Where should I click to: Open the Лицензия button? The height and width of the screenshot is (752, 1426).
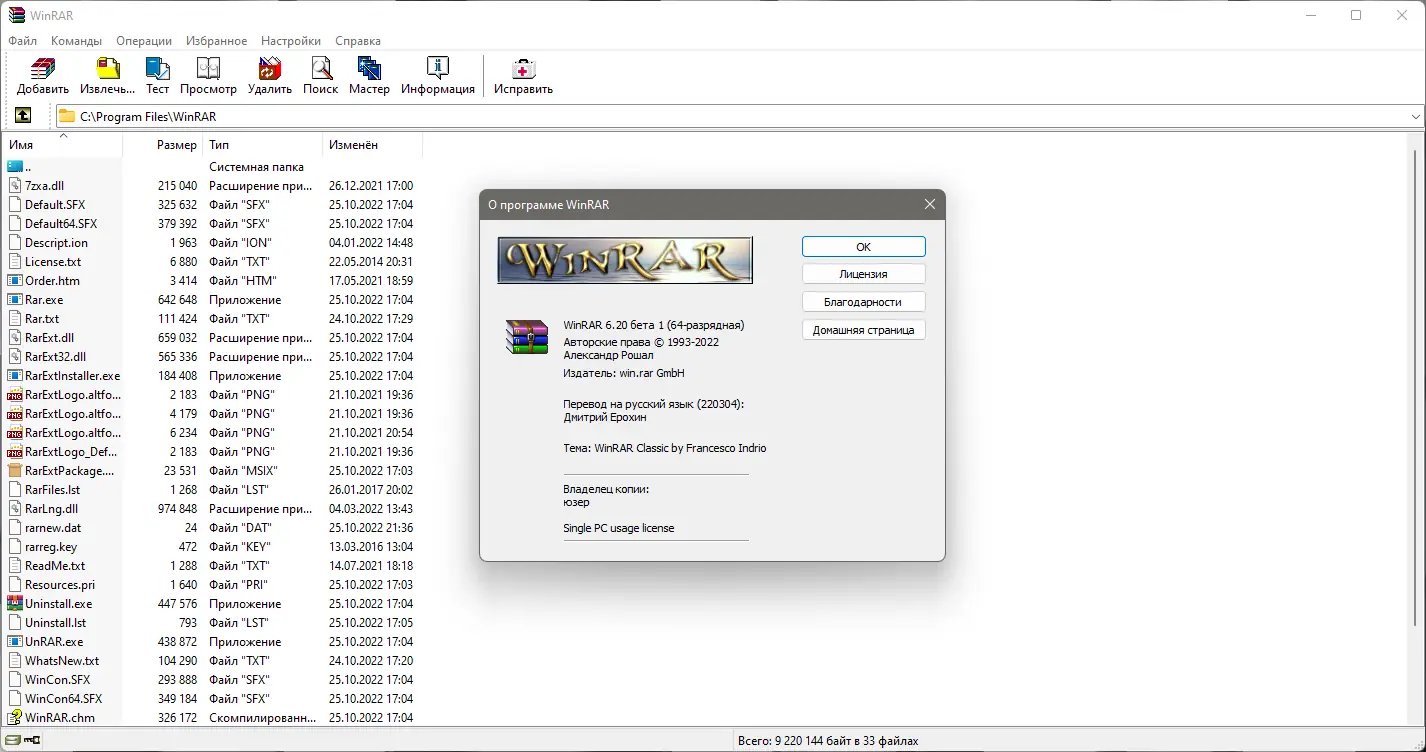click(864, 273)
